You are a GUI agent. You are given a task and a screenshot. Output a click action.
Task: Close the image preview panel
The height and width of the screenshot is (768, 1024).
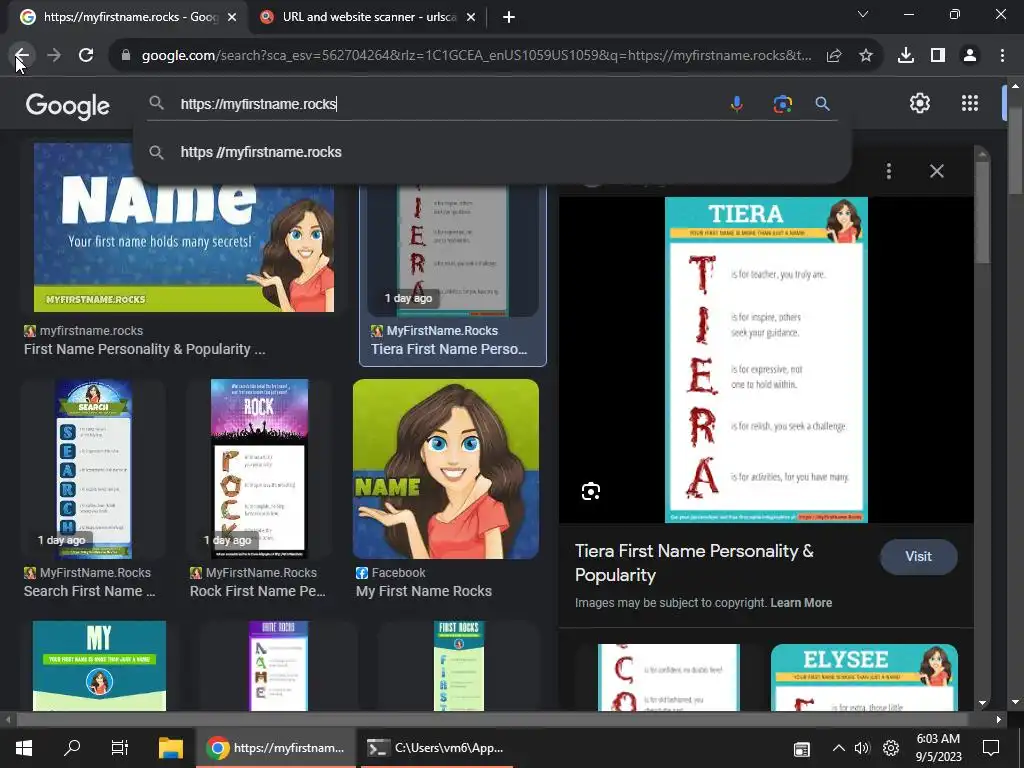[936, 171]
